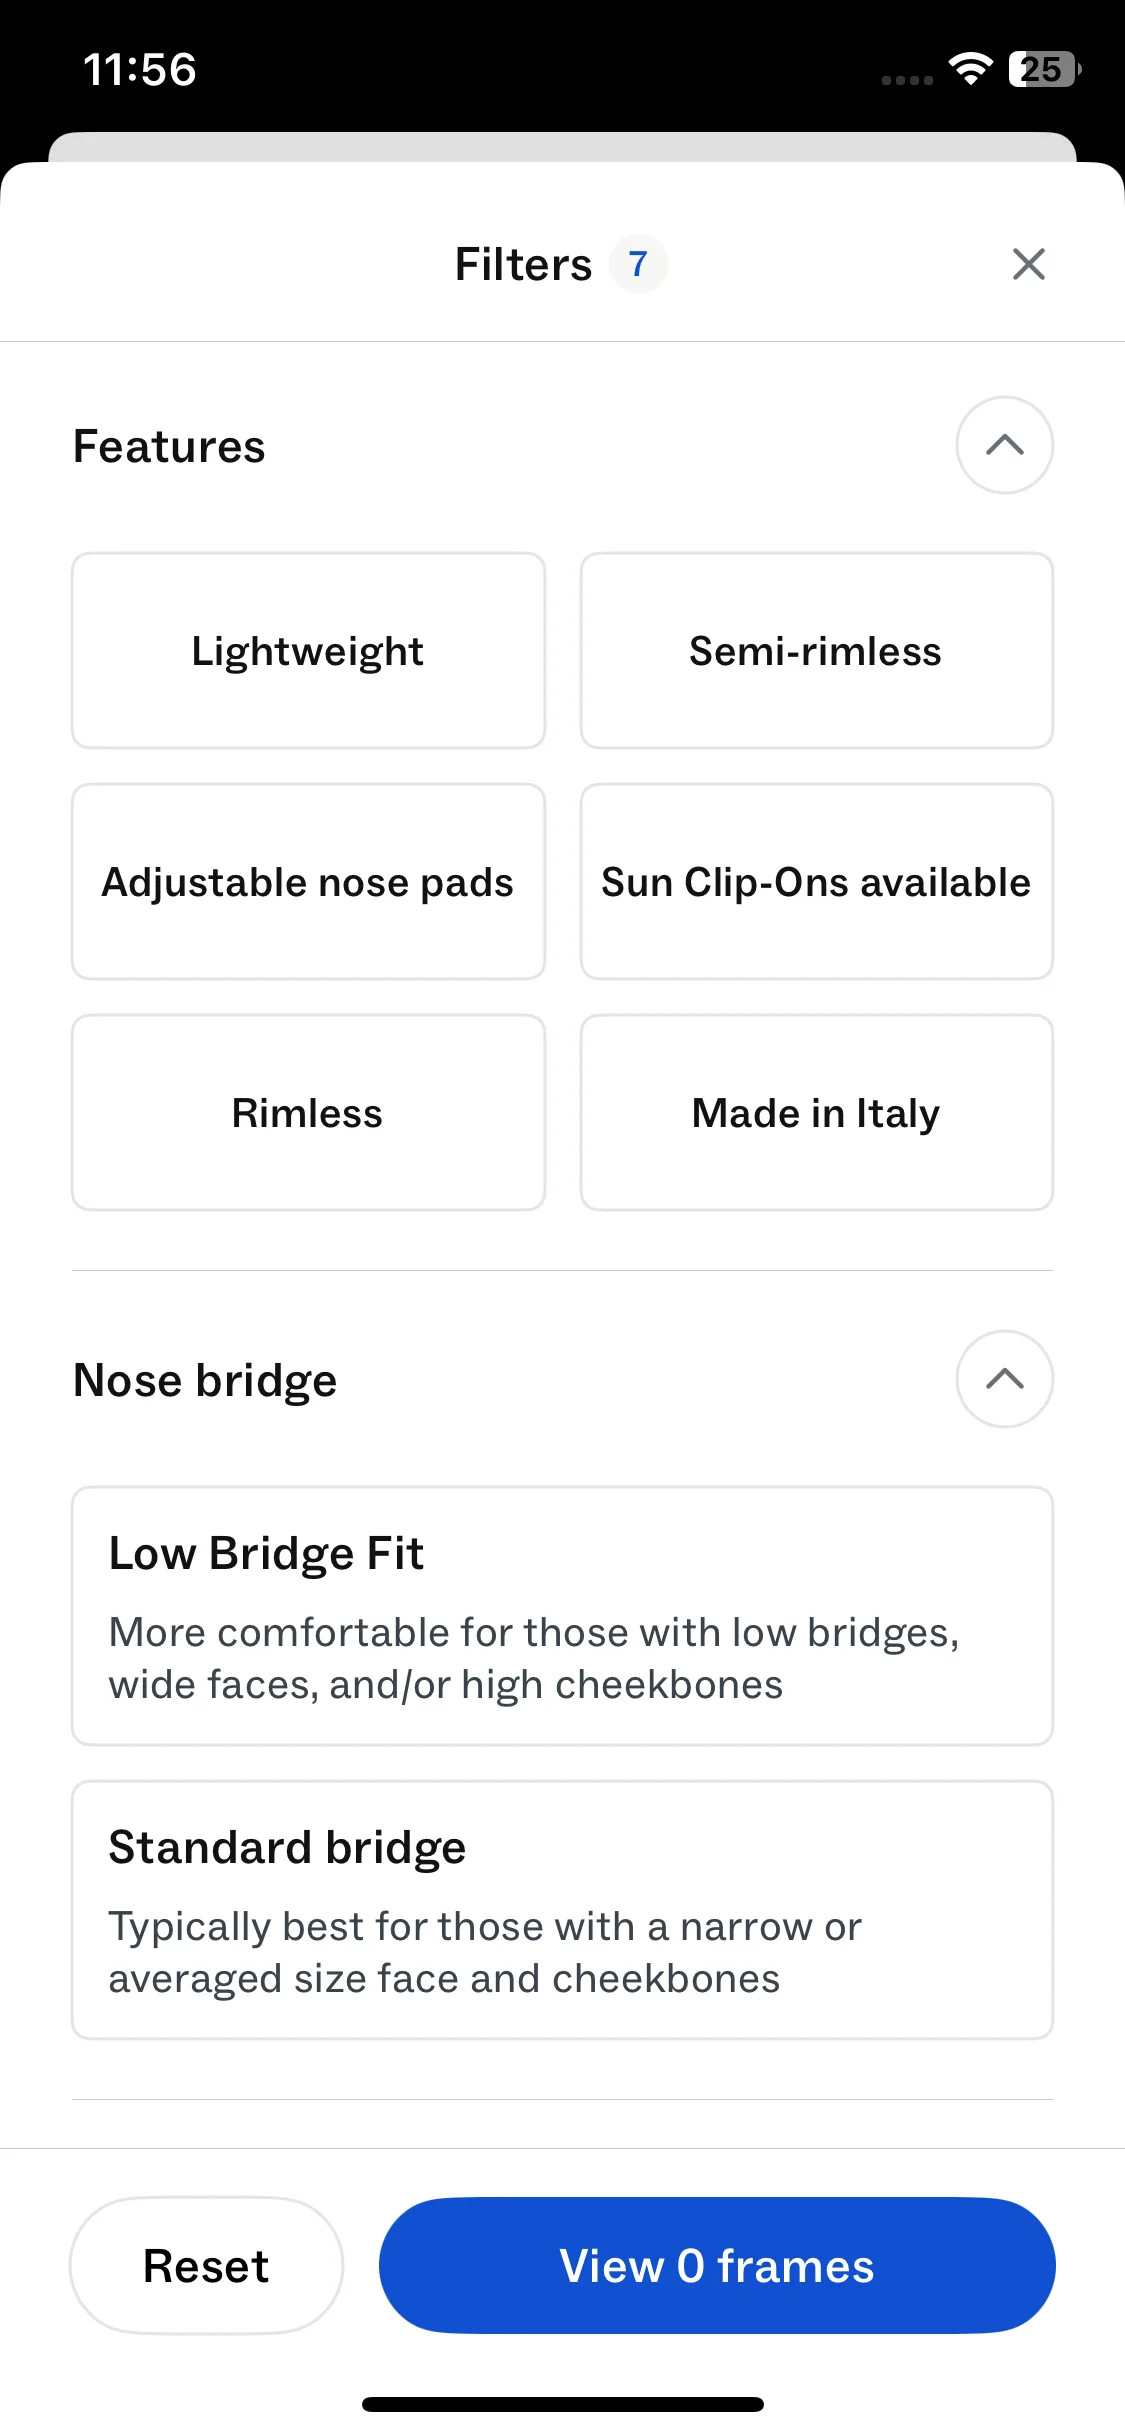Tap the battery indicator icon
Viewport: 1125px width, 2436px height.
(1044, 69)
